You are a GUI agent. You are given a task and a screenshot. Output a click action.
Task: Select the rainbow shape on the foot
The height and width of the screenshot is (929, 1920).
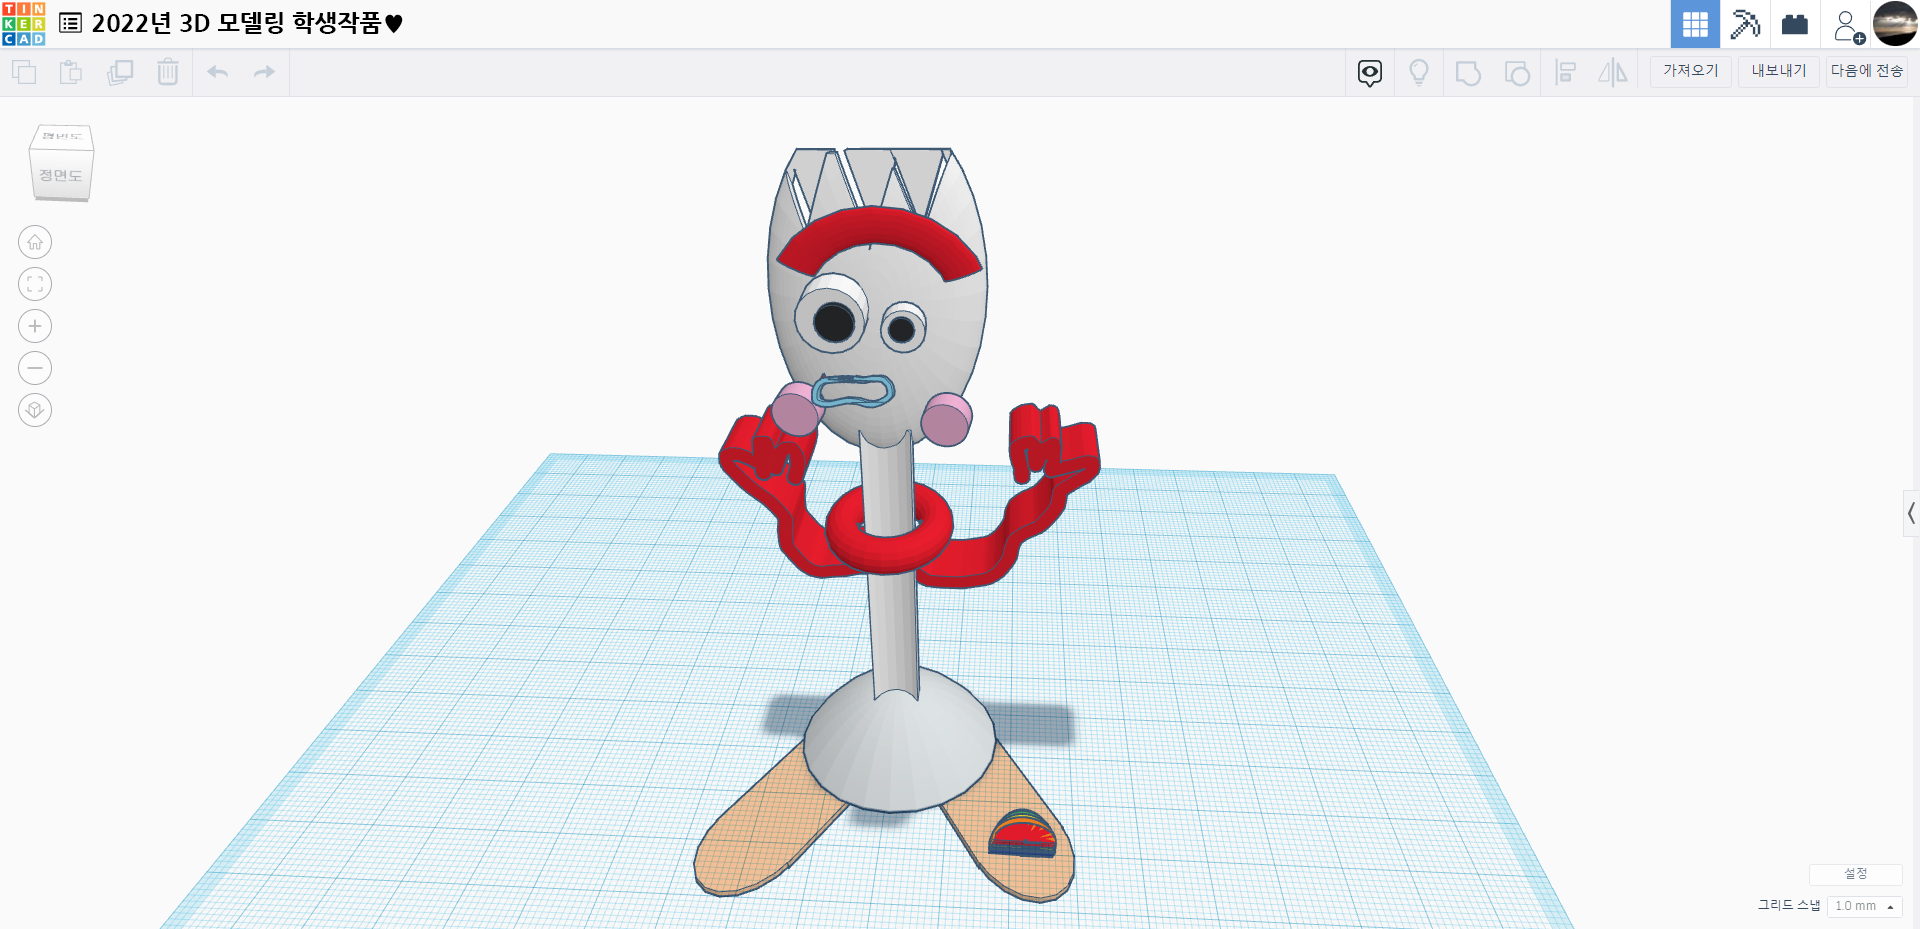(1022, 834)
